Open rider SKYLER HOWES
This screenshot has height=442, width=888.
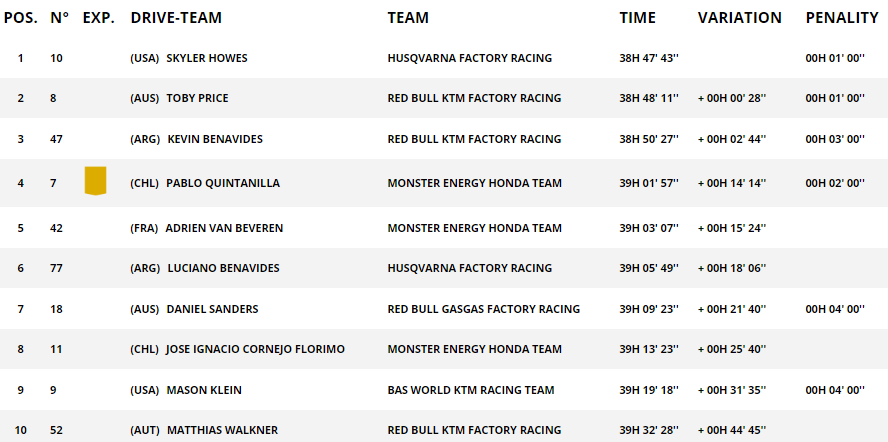[x=207, y=58]
